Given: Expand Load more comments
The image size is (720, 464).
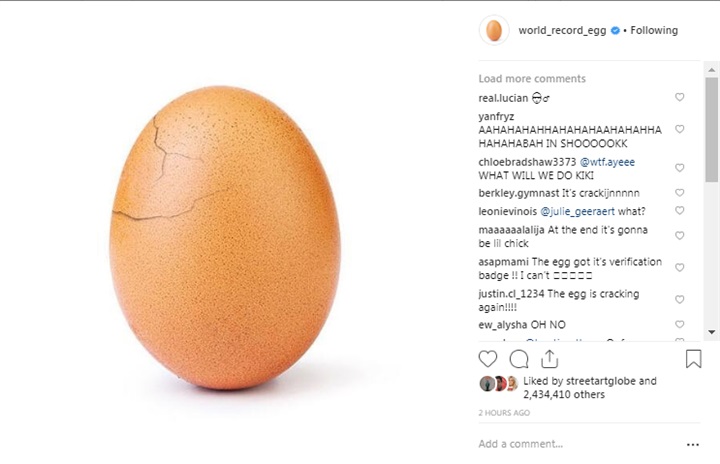Looking at the screenshot, I should point(532,79).
